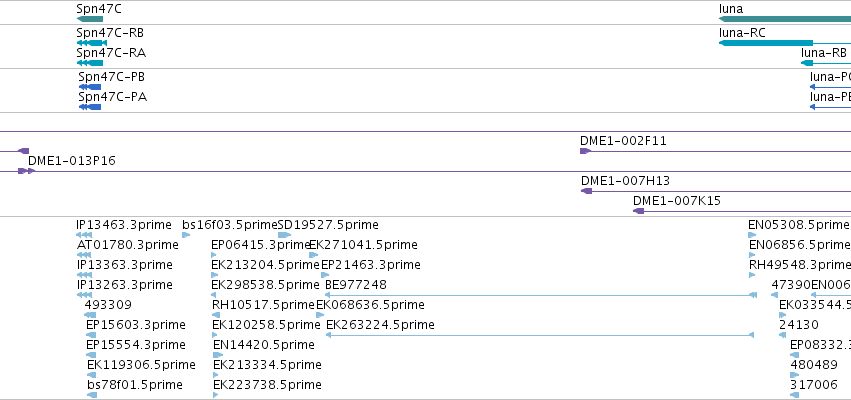Click the luna gene bar

pyautogui.click(x=785, y=19)
